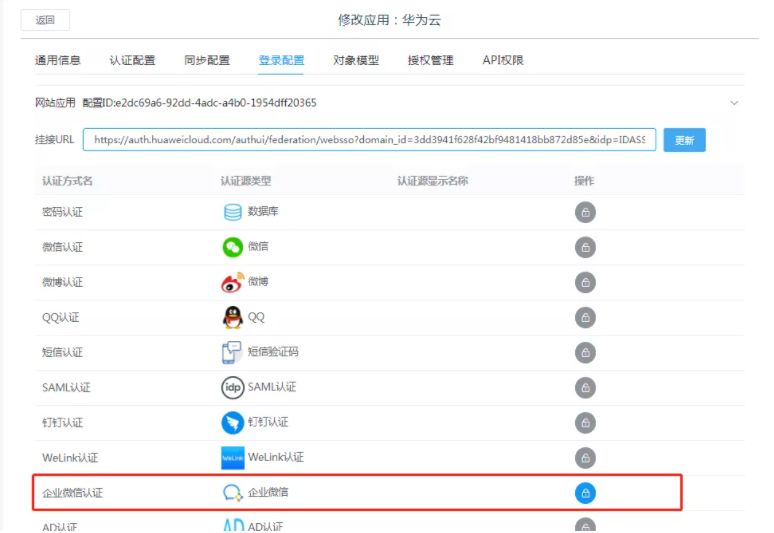Switch to the 通用信息 tab
The image size is (774, 533).
58,60
